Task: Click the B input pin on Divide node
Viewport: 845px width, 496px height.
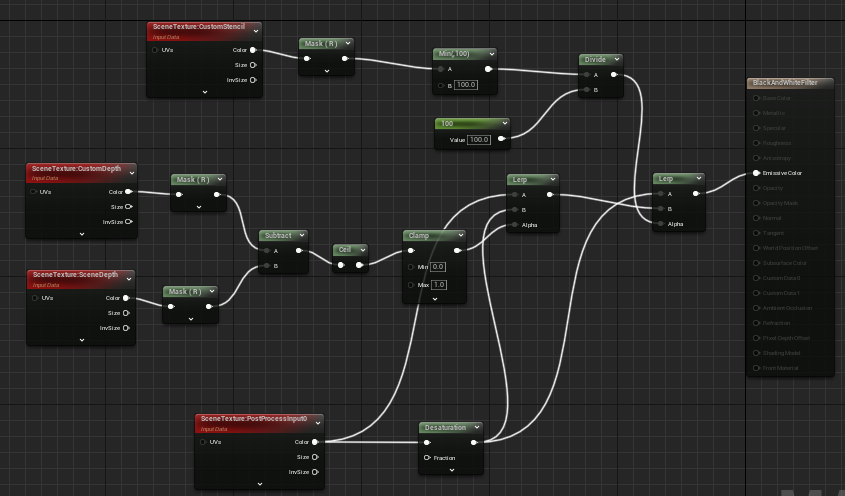Action: tap(587, 90)
